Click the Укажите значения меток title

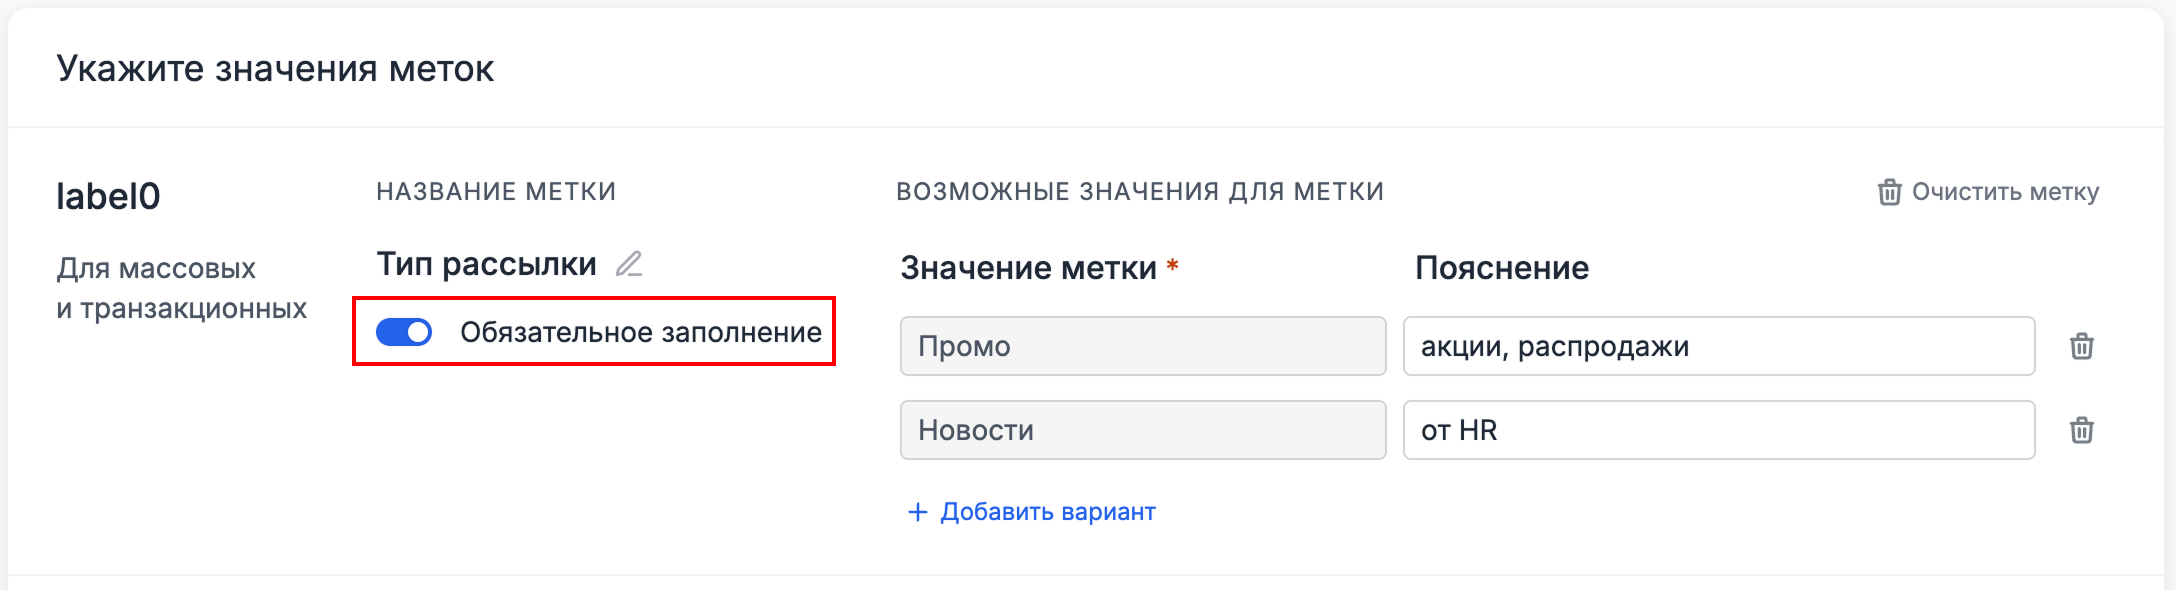tap(275, 69)
